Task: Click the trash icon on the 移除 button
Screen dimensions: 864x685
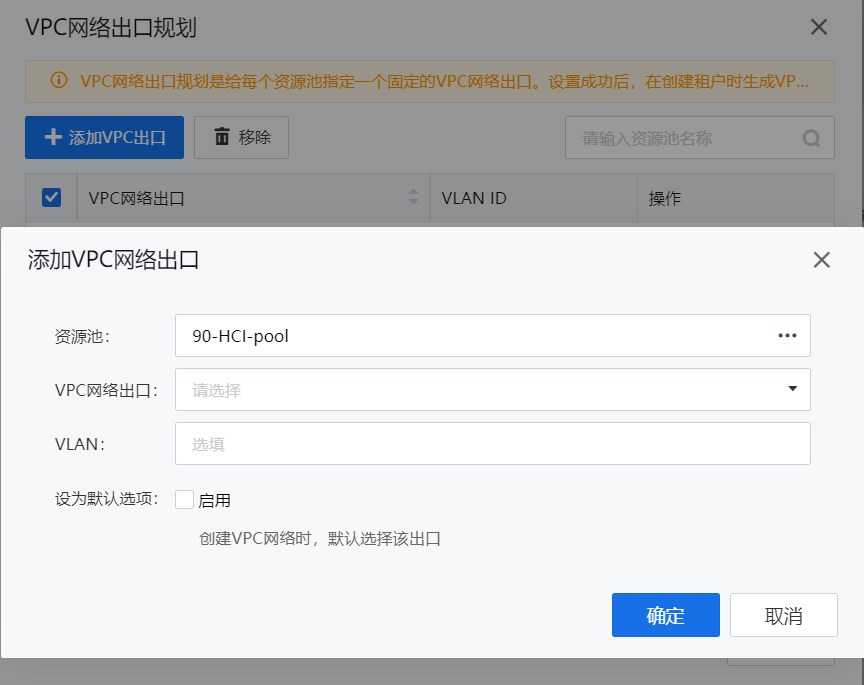Action: [x=222, y=137]
